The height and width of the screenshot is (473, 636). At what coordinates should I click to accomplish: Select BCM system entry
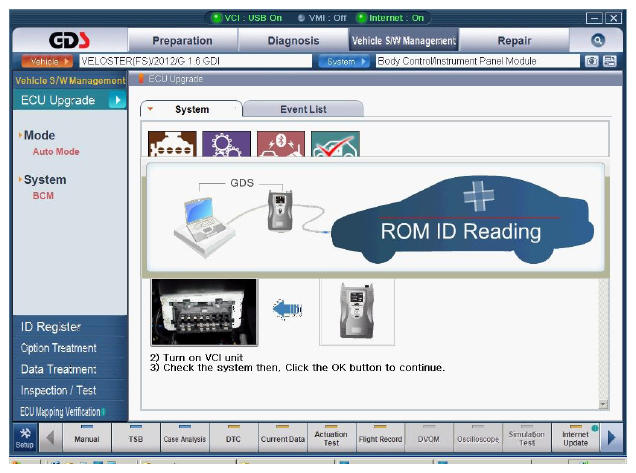[x=43, y=196]
